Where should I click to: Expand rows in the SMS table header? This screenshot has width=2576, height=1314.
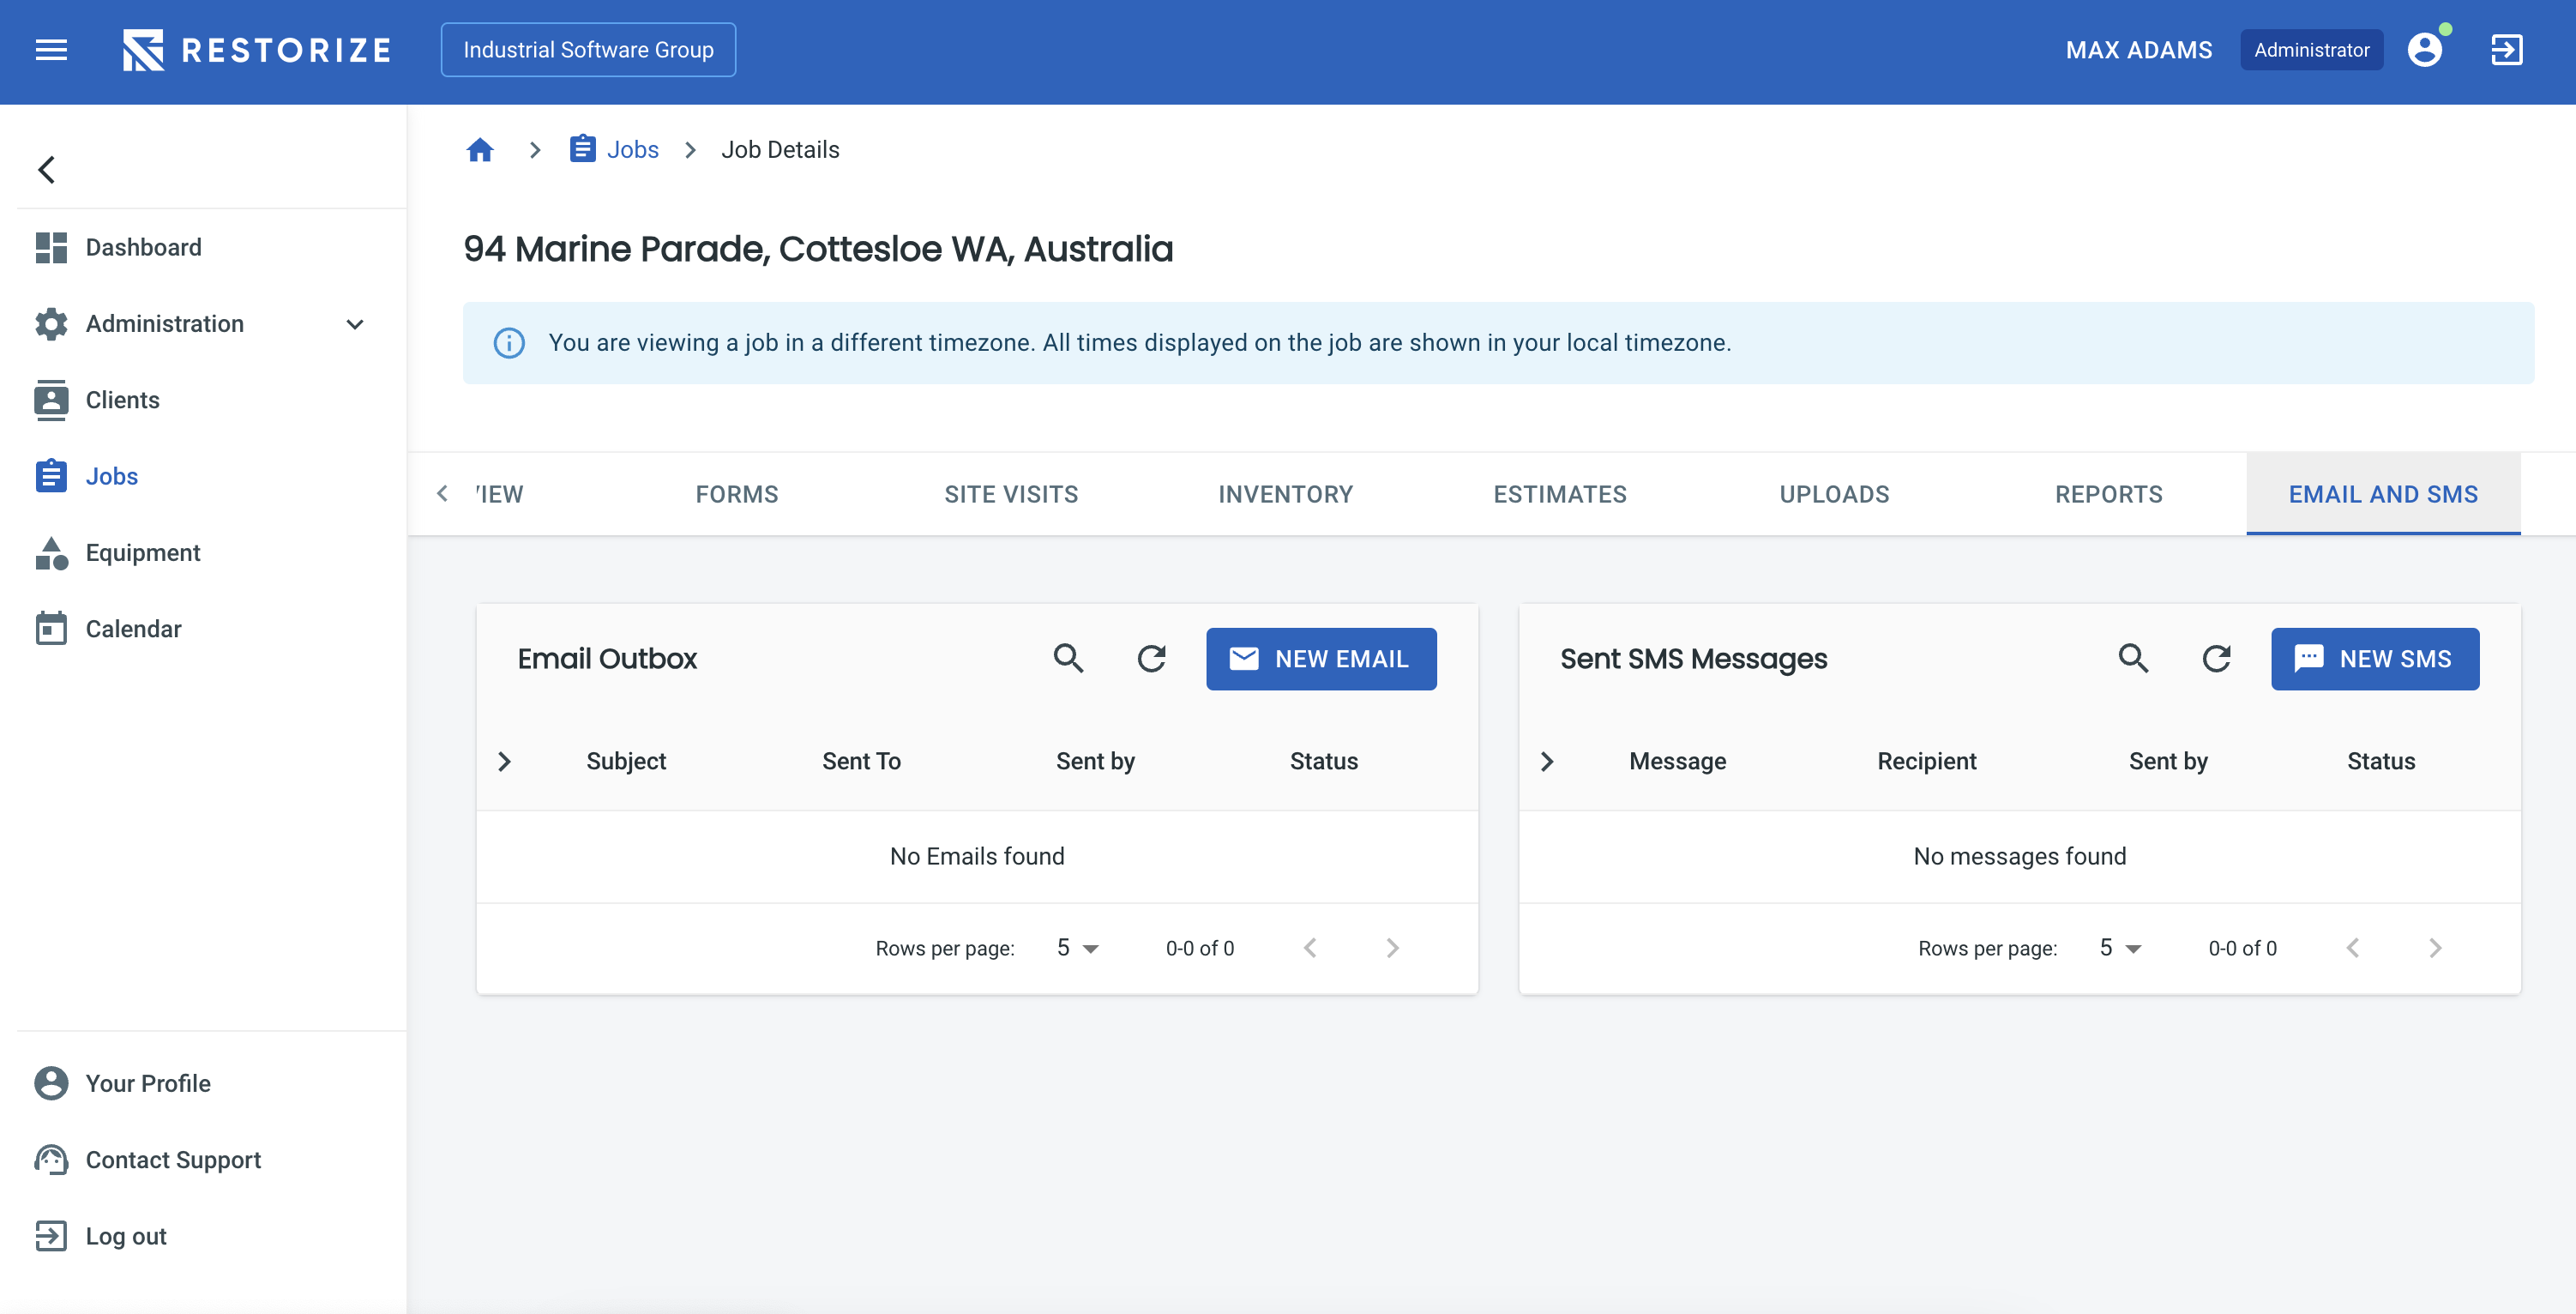click(x=1547, y=761)
